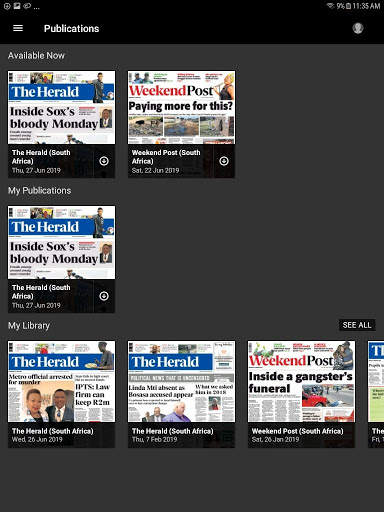Viewport: 384px width, 512px height.
Task: Select the 'My Publications' section heading
Action: [40, 191]
